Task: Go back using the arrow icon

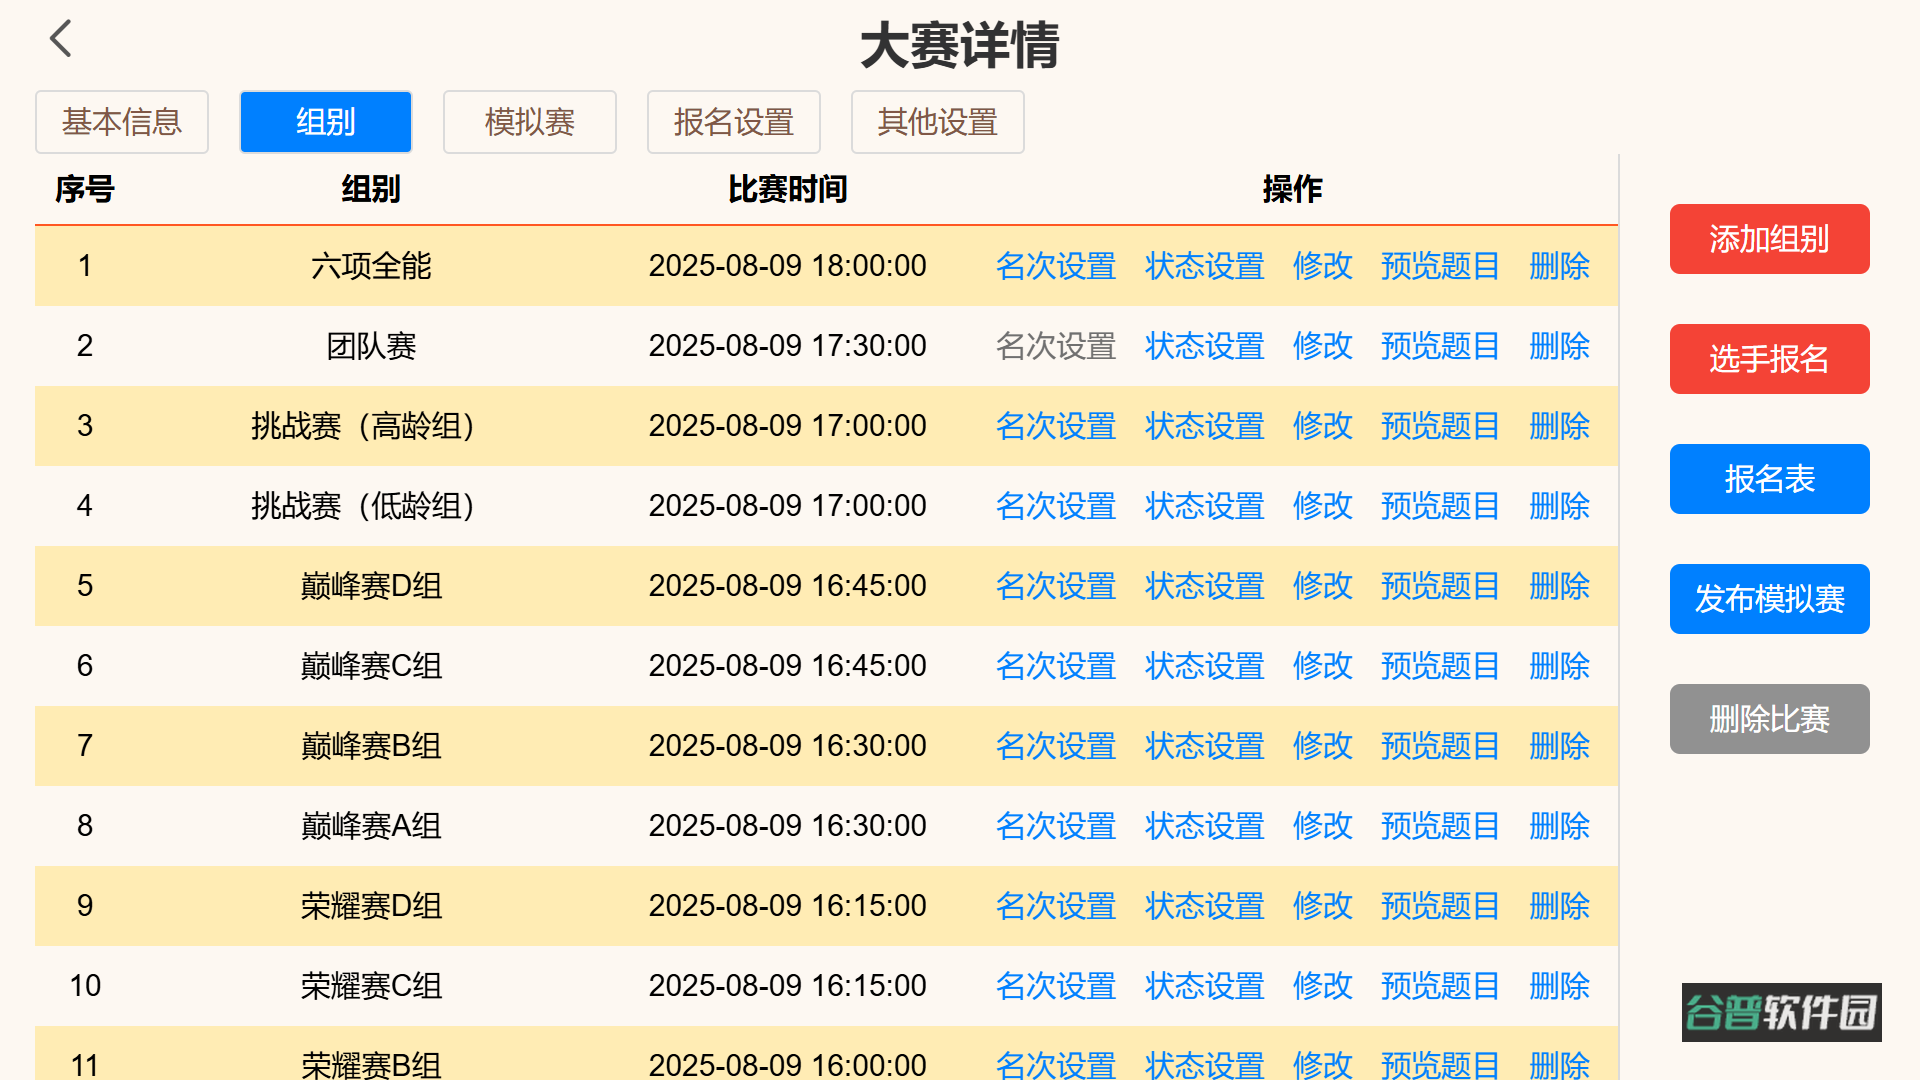Action: [61, 39]
